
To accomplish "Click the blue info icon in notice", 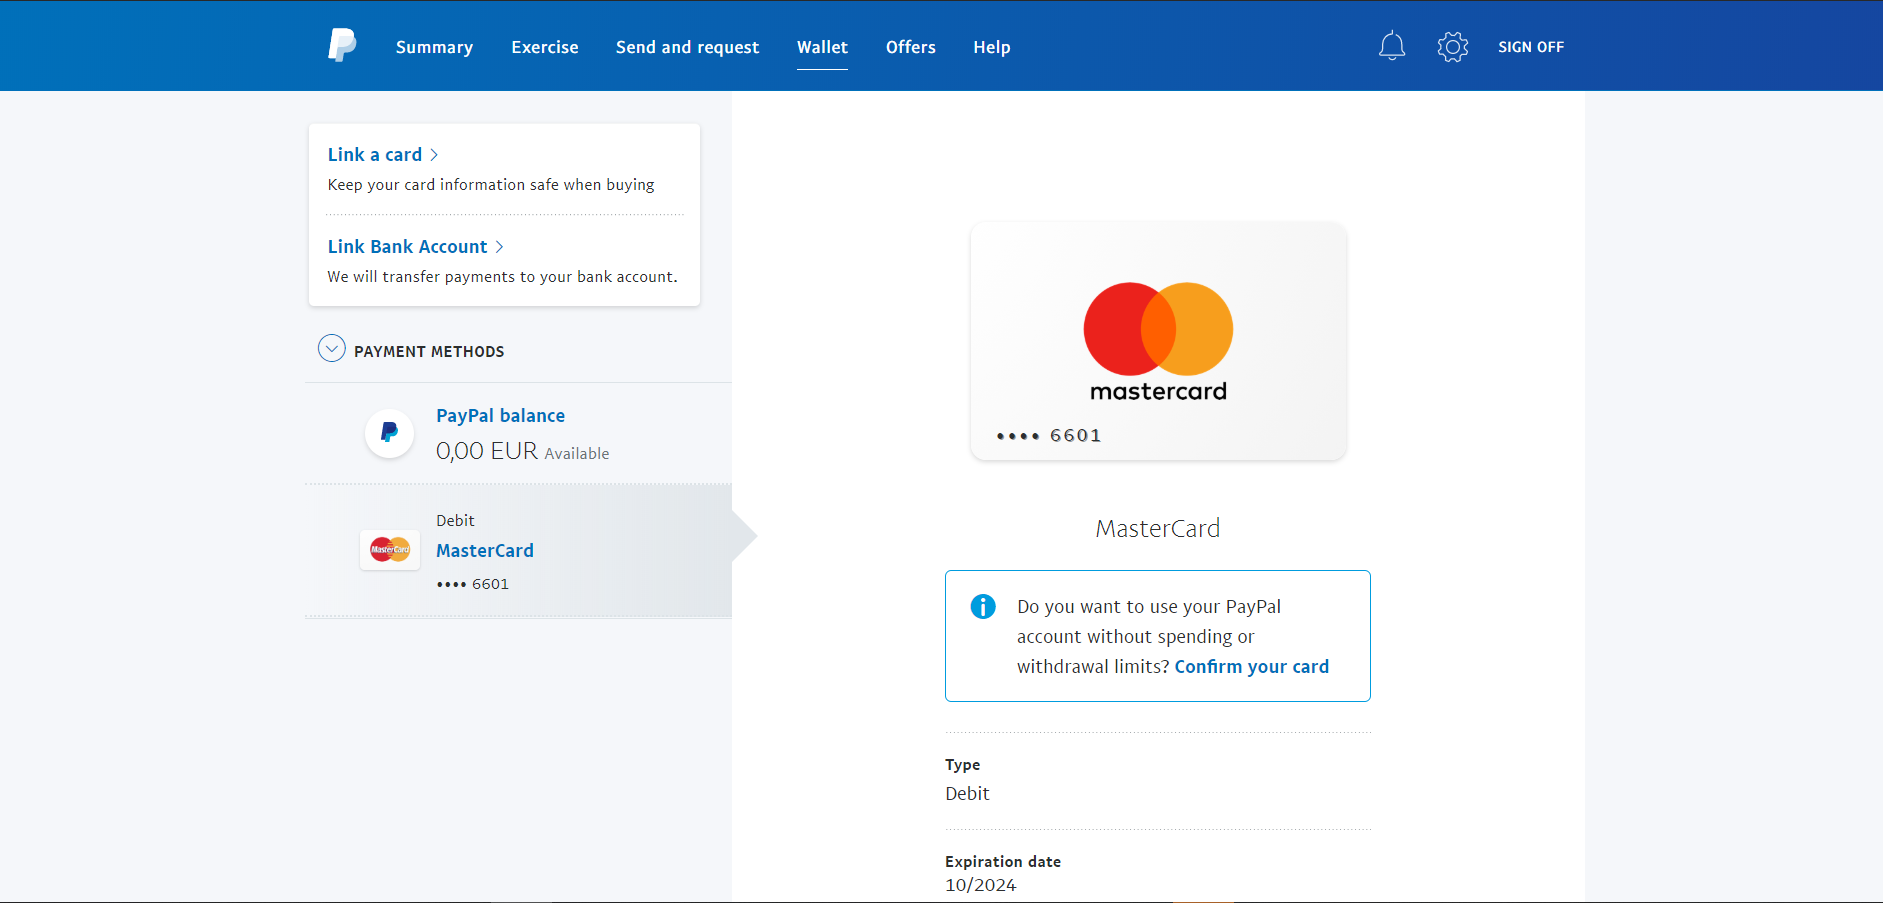I will click(x=982, y=606).
